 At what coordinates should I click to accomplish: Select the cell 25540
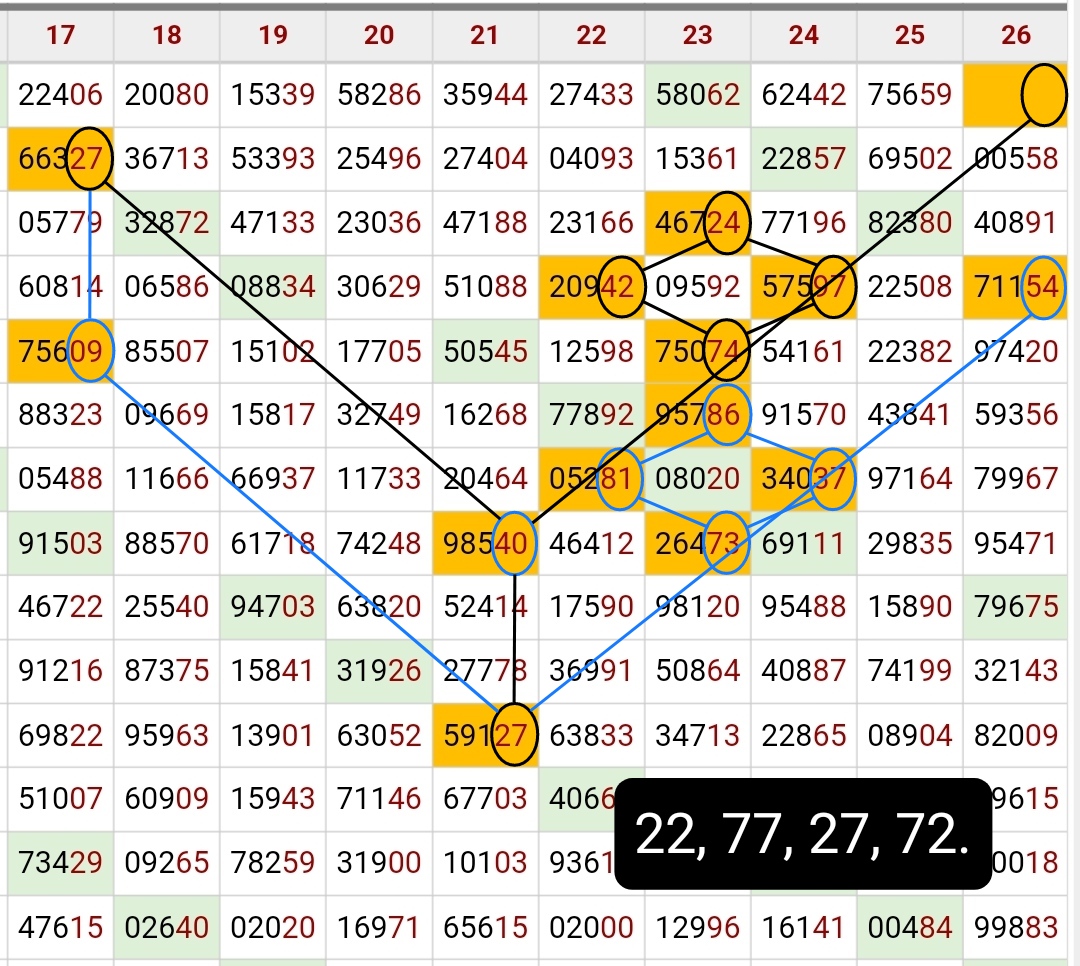(x=167, y=608)
